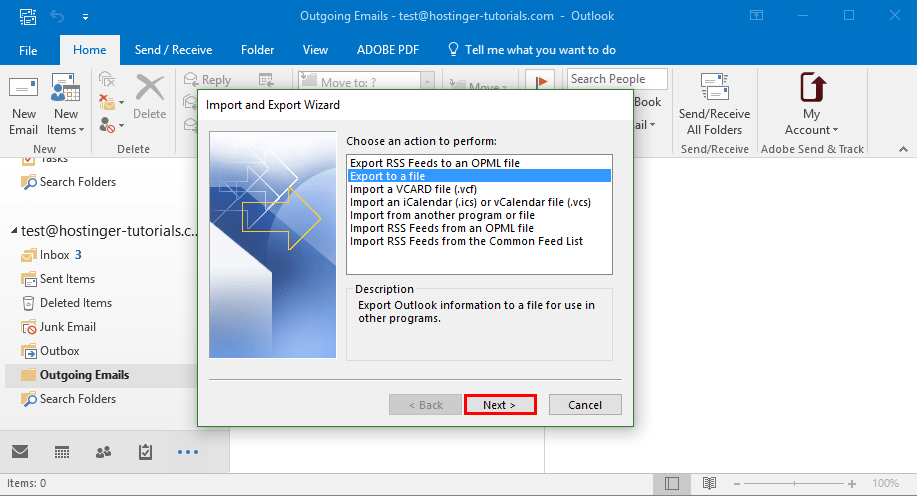This screenshot has width=917, height=496.
Task: Select Export RSS Feeds to an OPML file
Action: point(479,163)
